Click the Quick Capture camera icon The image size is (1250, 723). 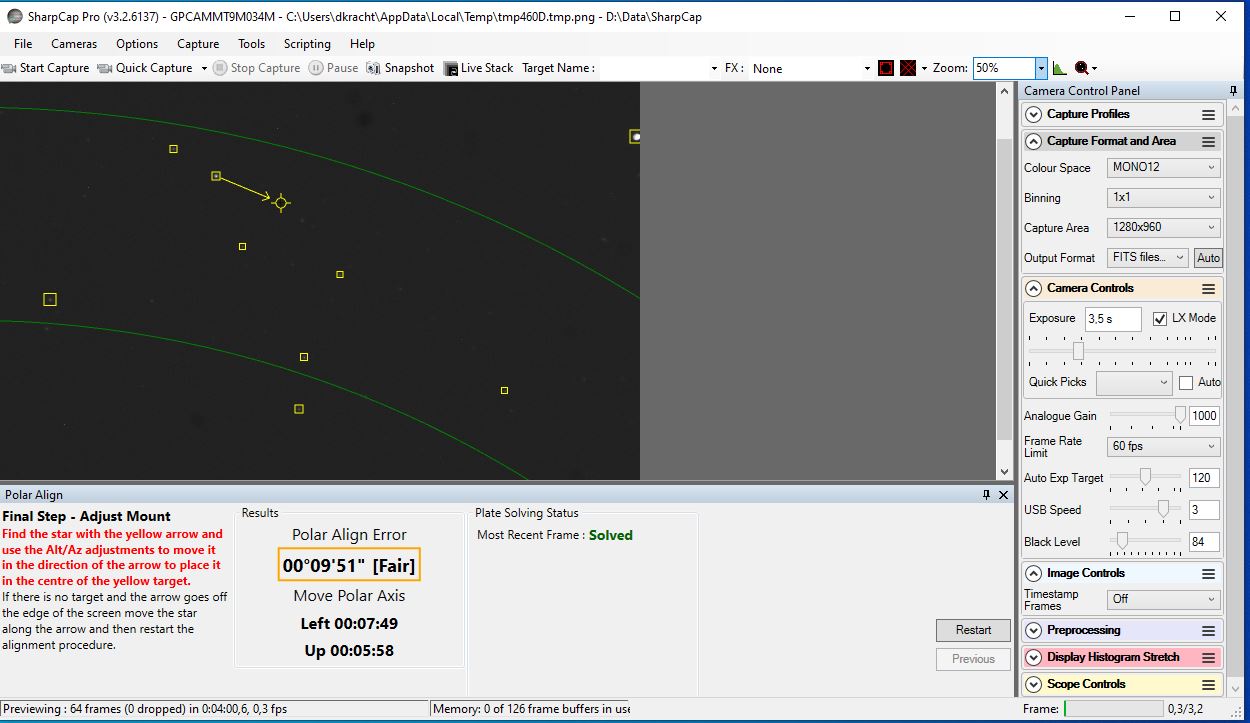(x=105, y=68)
